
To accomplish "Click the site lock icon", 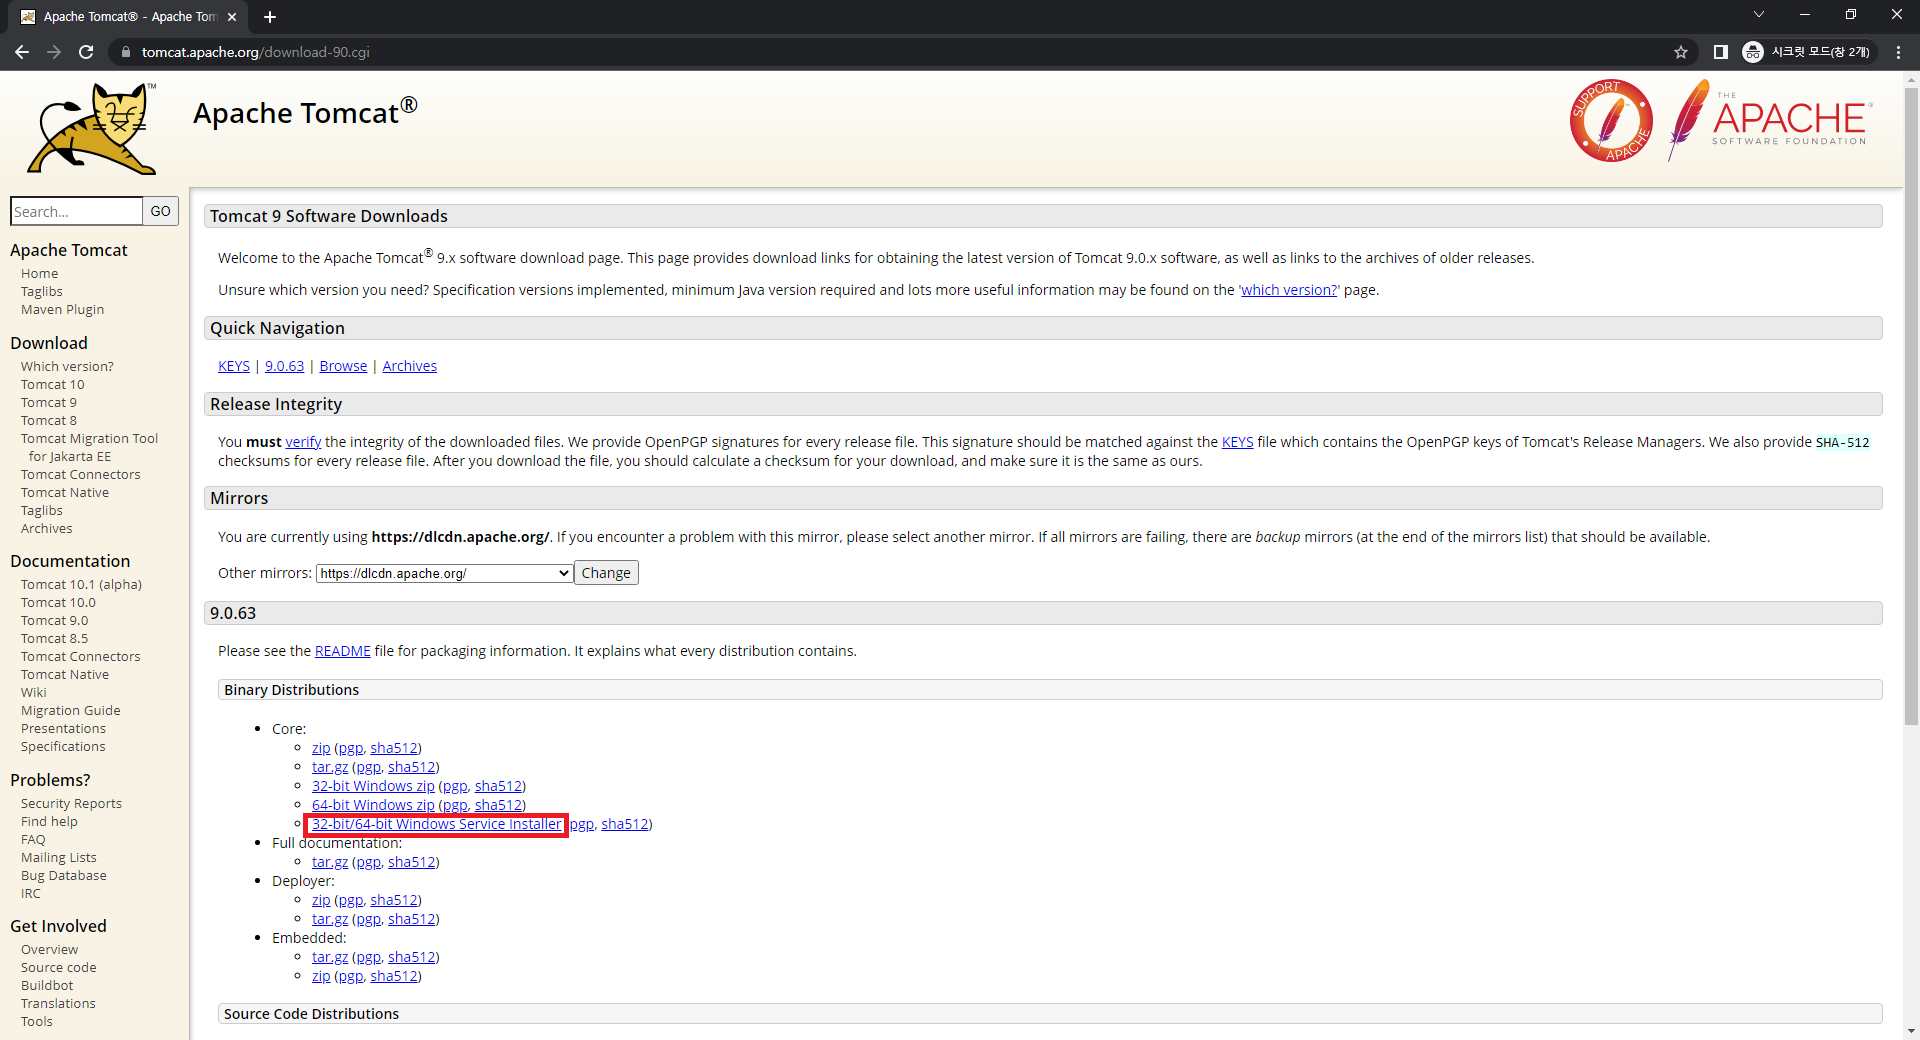I will coord(125,52).
